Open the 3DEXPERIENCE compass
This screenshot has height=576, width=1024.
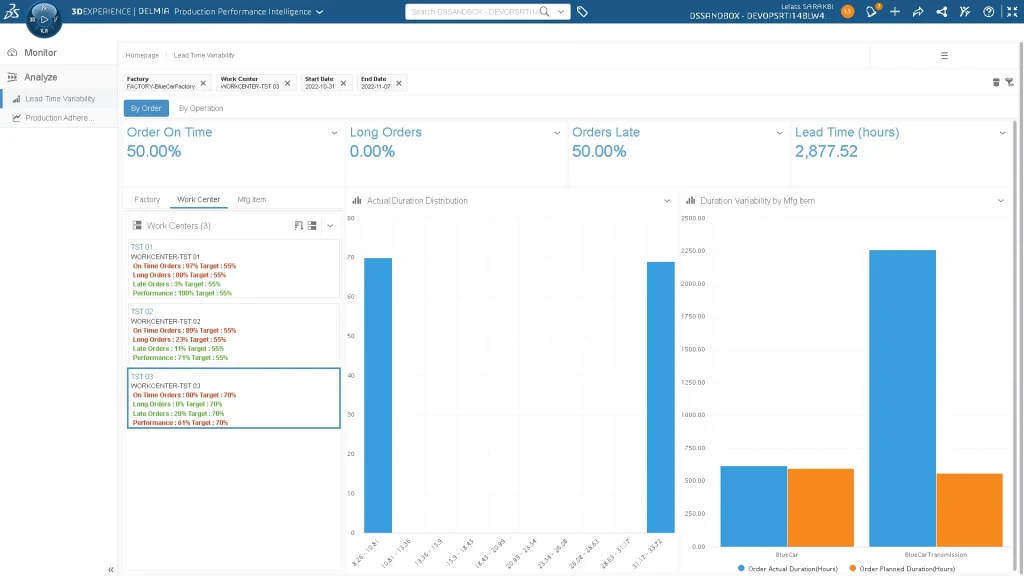tap(43, 18)
